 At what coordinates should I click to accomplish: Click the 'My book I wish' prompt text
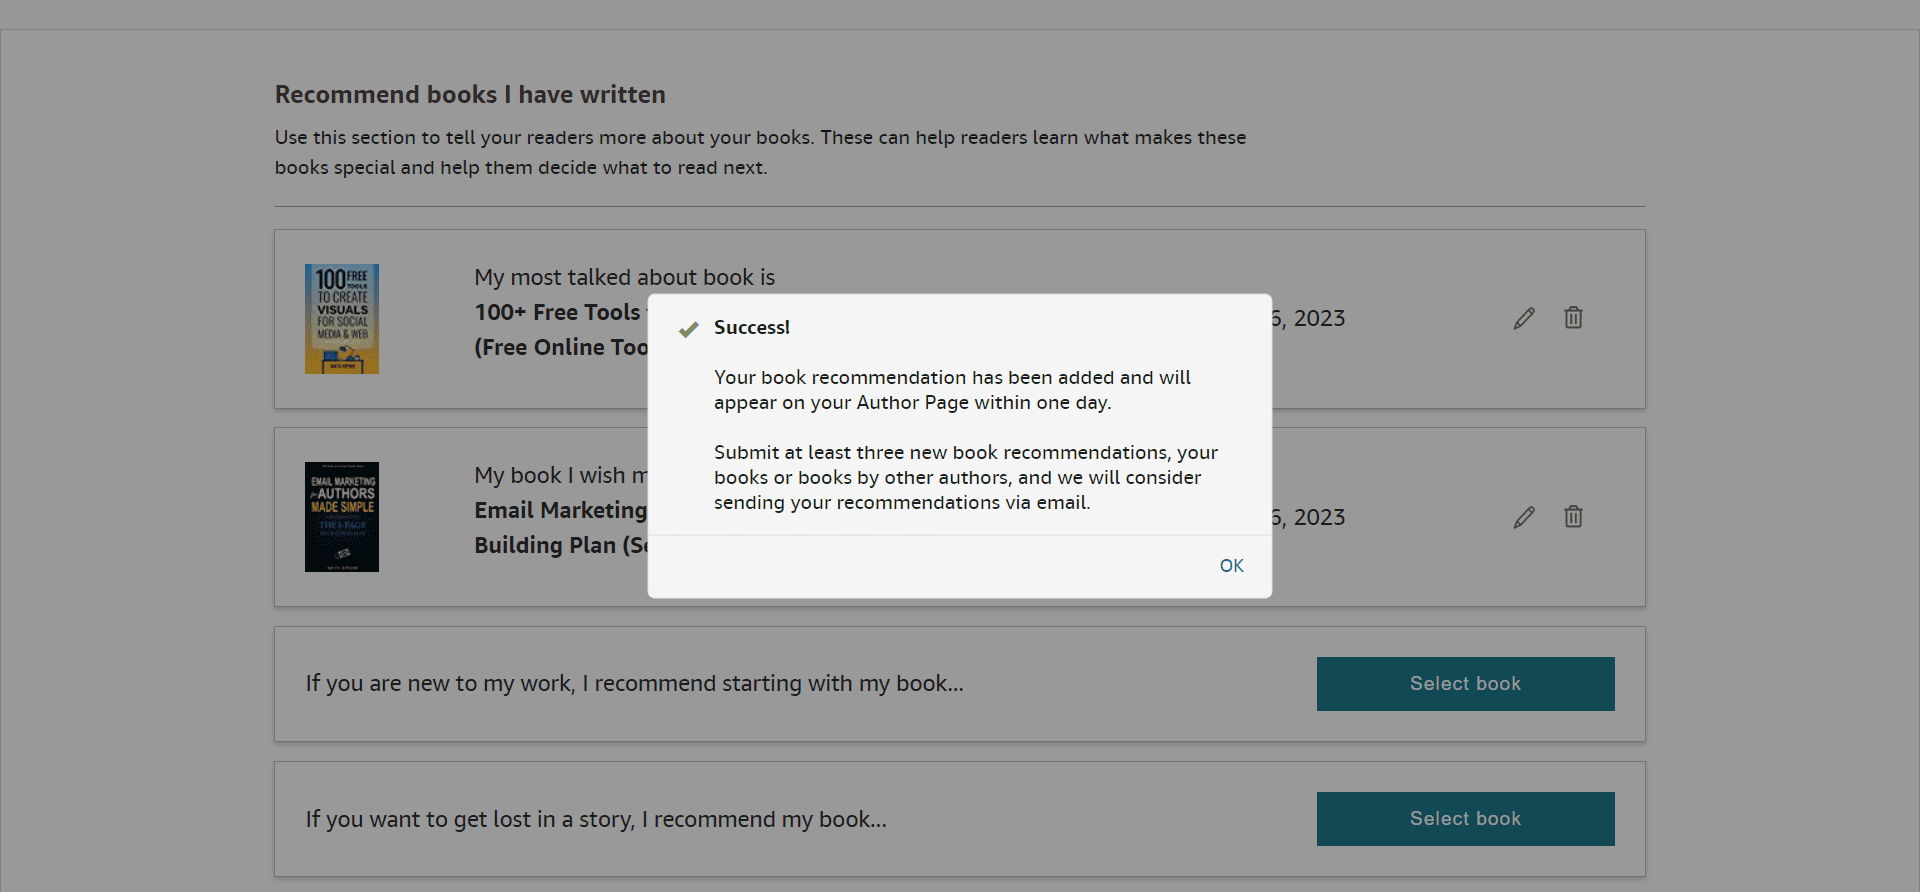click(x=560, y=476)
